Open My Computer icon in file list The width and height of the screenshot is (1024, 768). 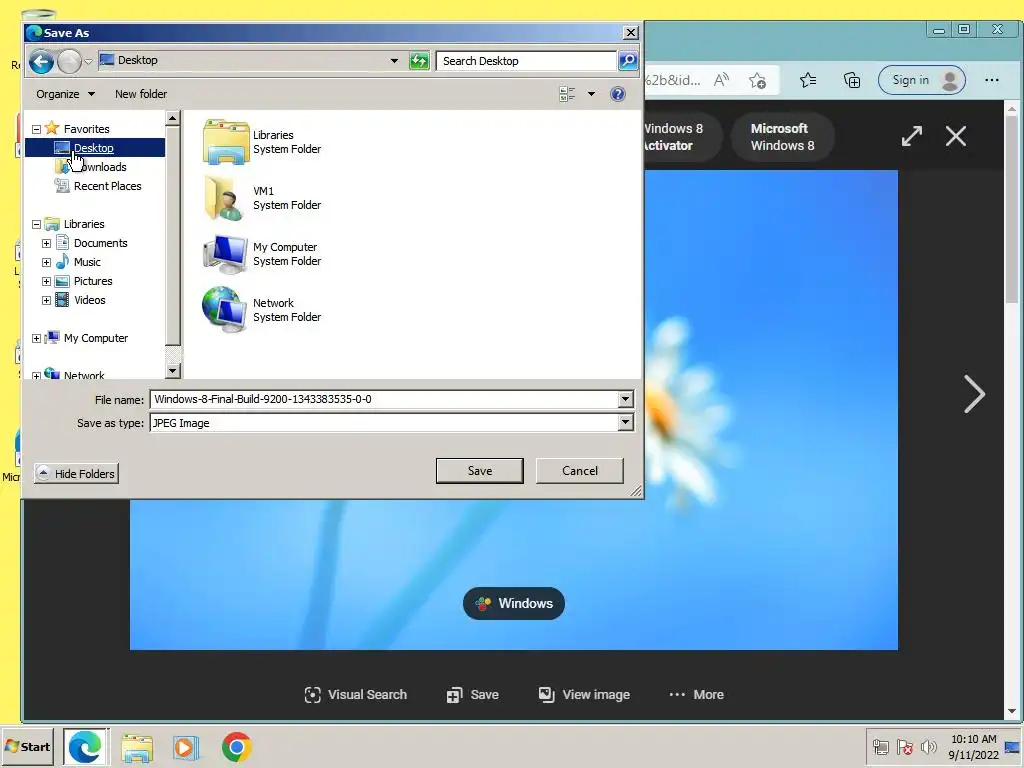(x=225, y=254)
